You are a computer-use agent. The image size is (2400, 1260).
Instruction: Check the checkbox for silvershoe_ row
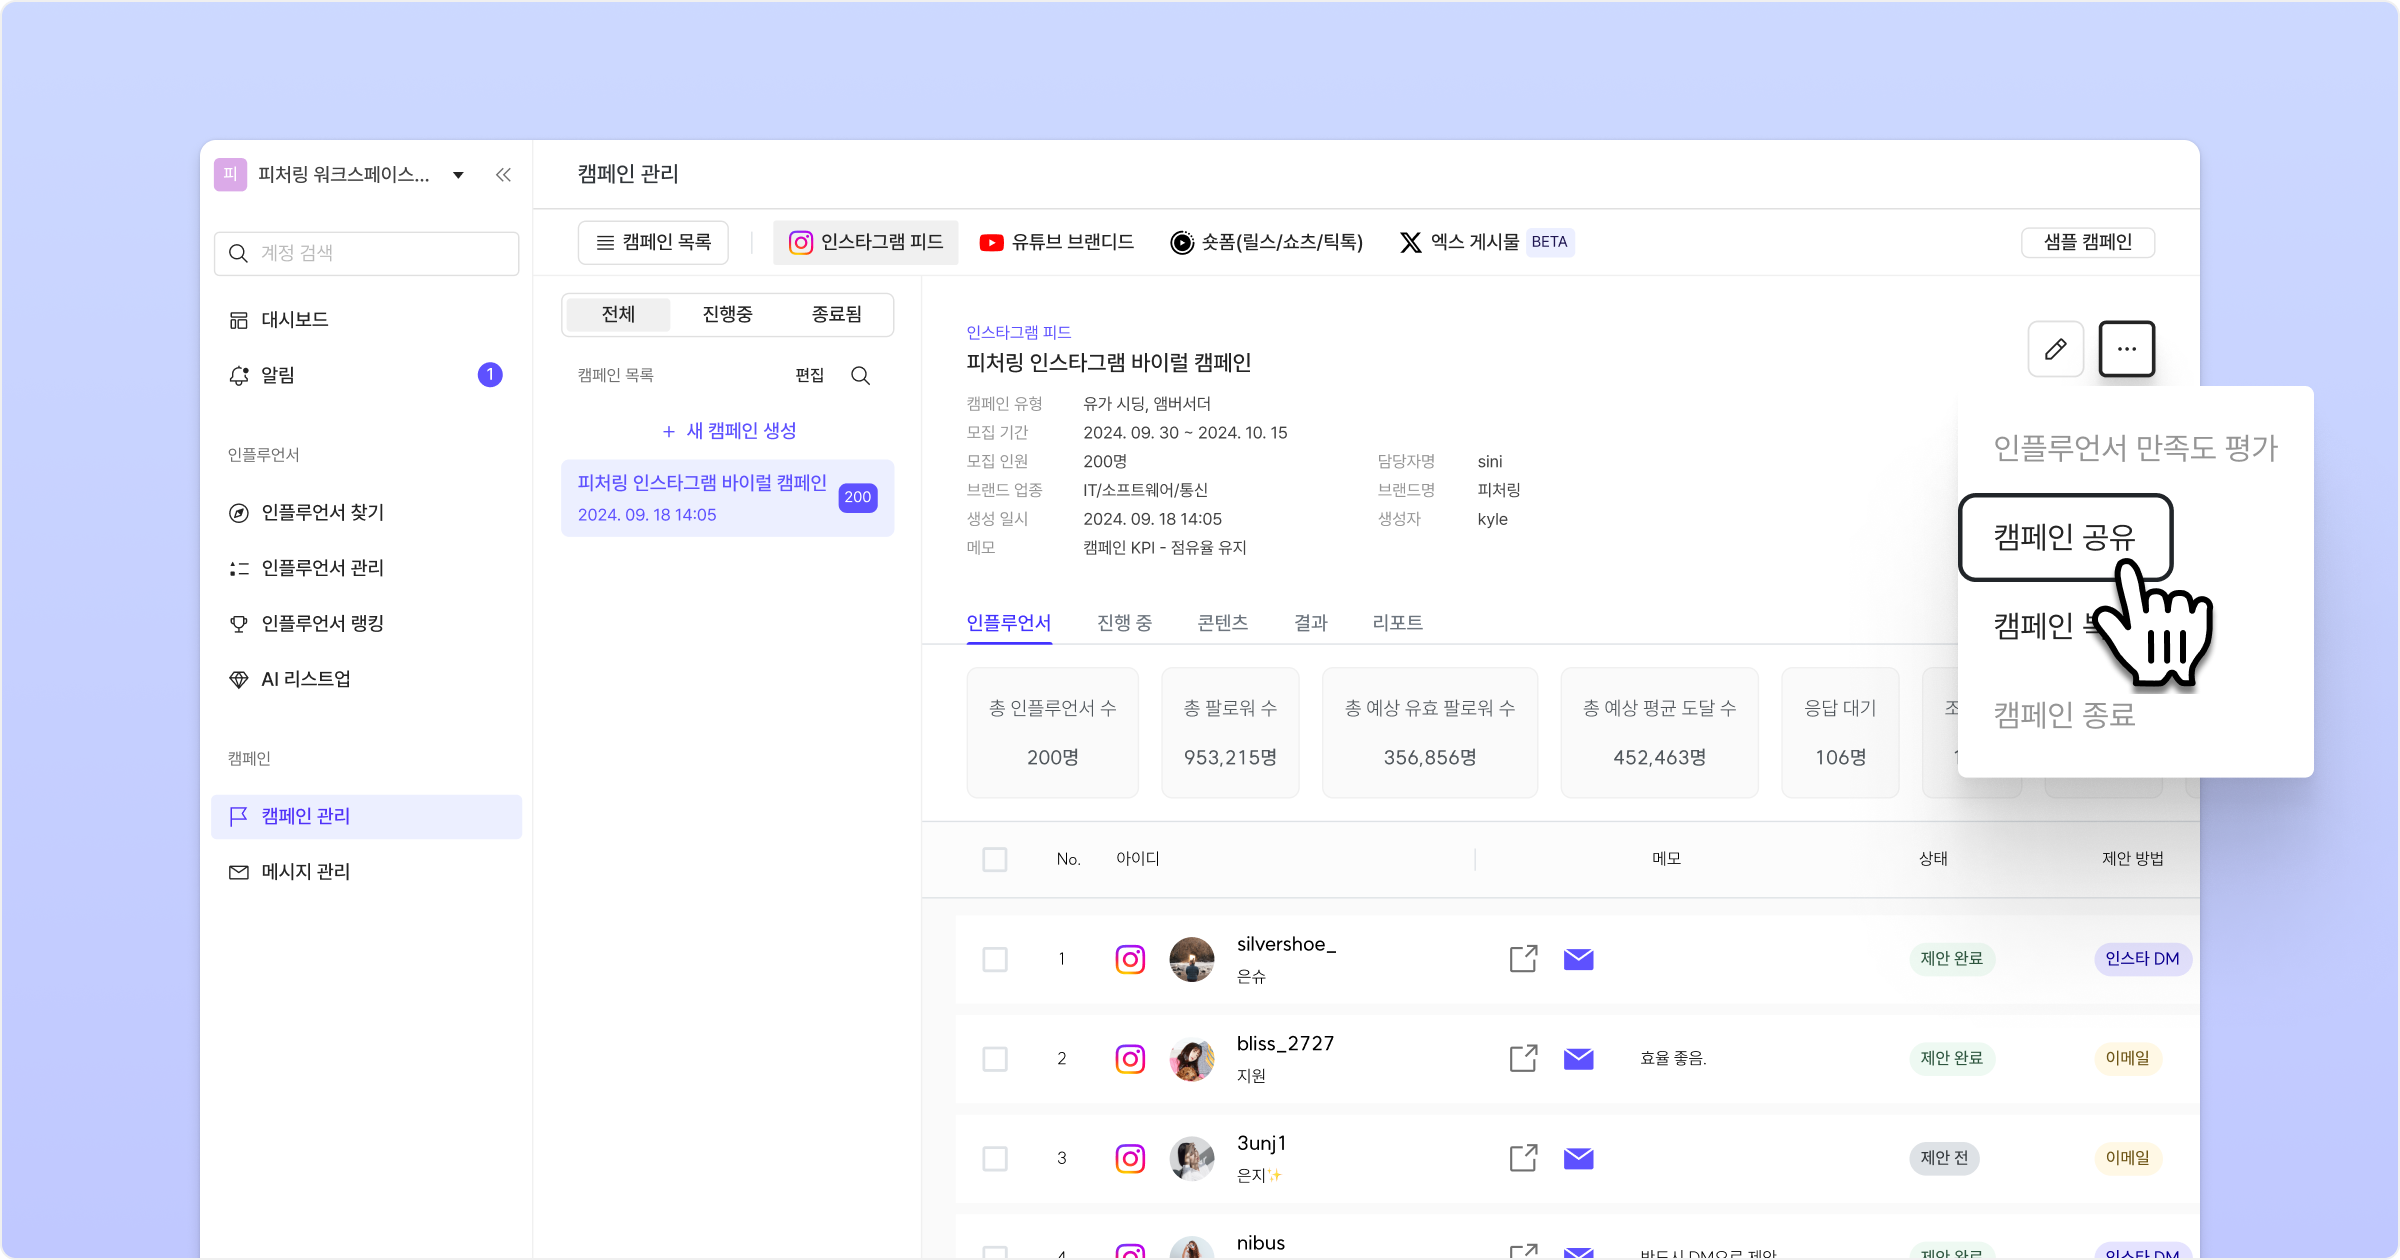pos(995,959)
